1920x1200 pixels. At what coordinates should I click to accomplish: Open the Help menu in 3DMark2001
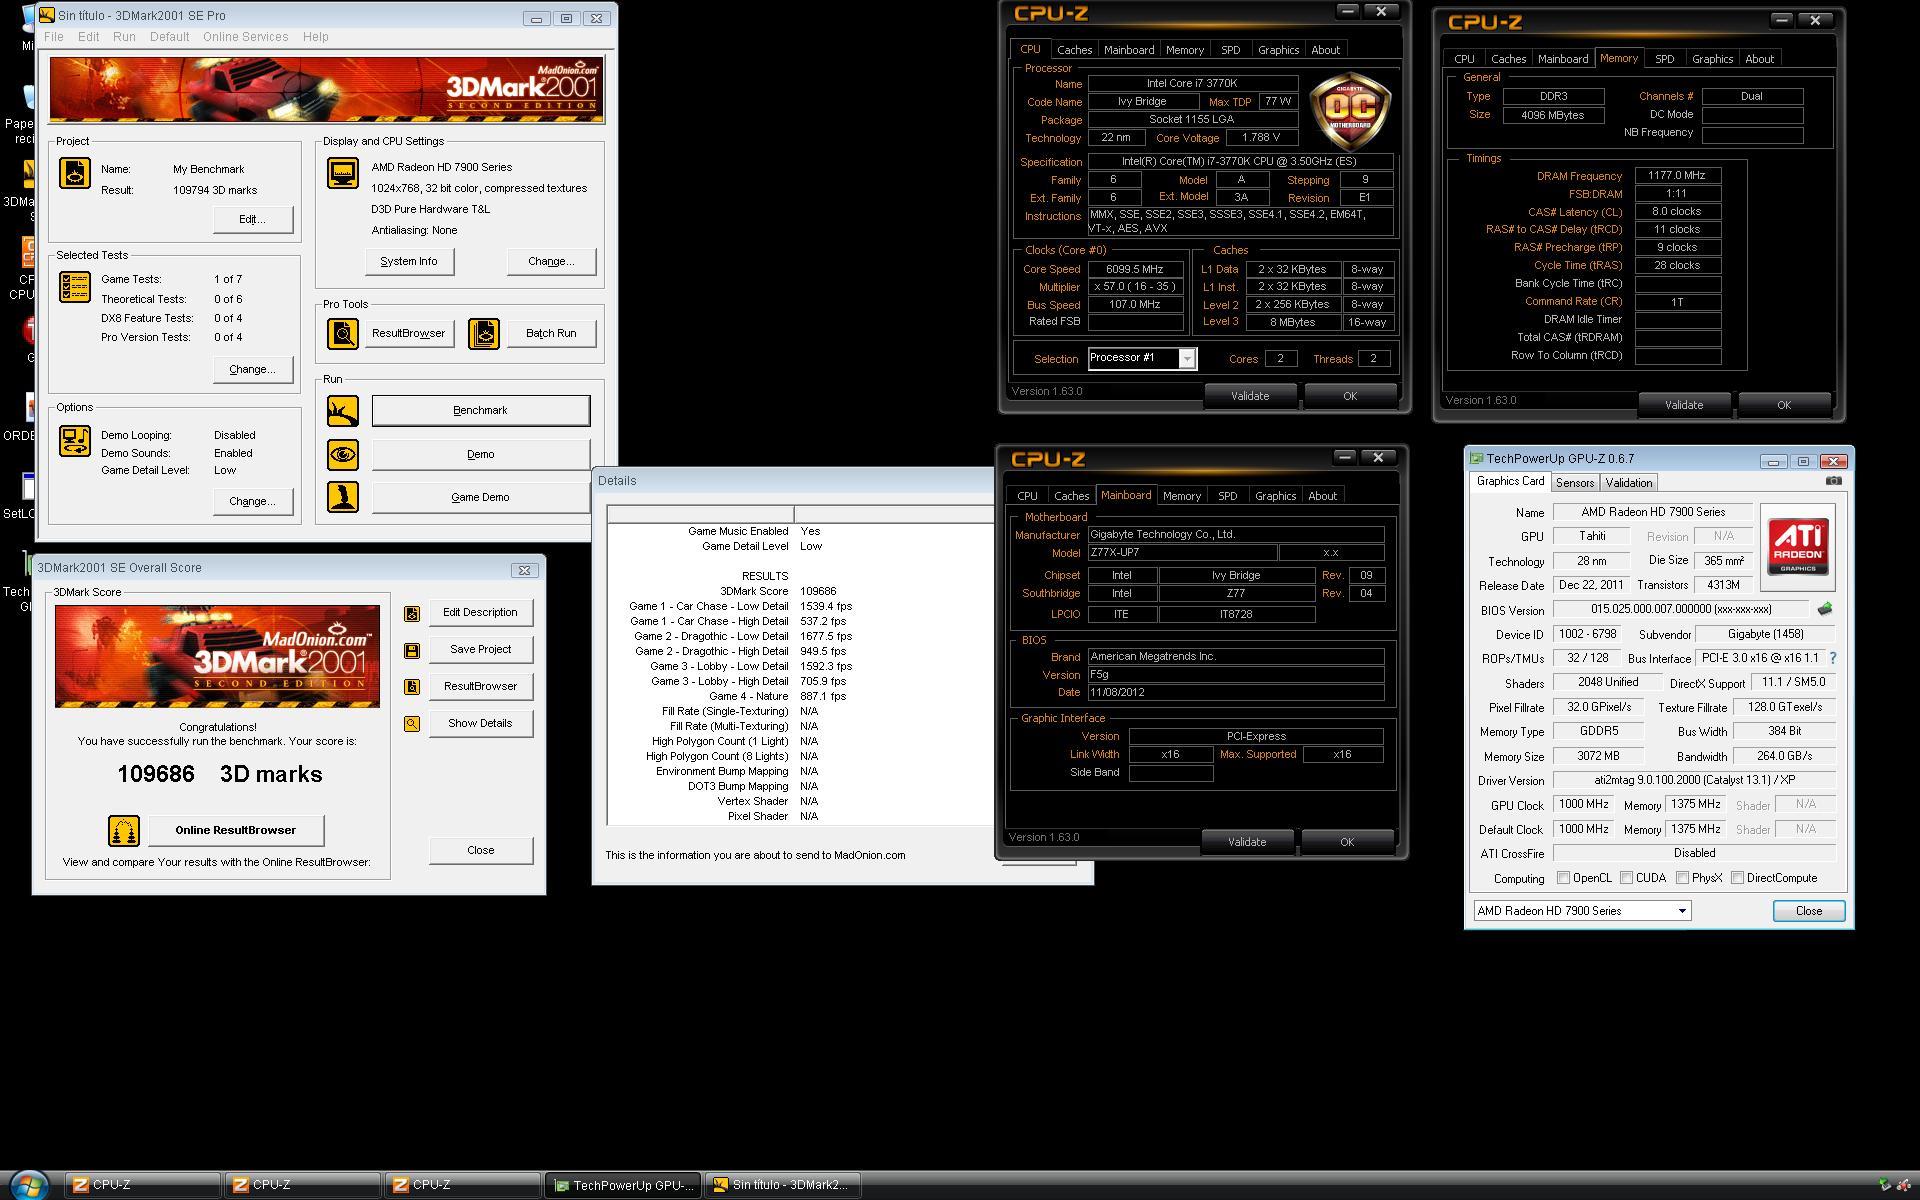tap(315, 37)
